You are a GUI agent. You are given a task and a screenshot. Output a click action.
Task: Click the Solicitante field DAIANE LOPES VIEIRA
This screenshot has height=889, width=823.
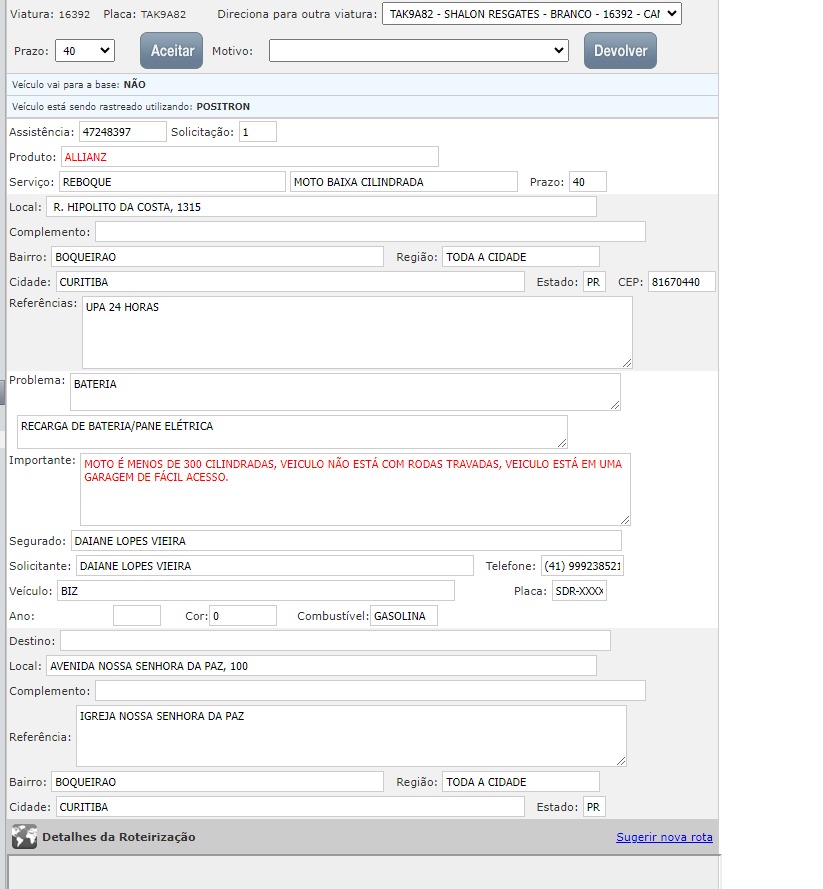275,565
